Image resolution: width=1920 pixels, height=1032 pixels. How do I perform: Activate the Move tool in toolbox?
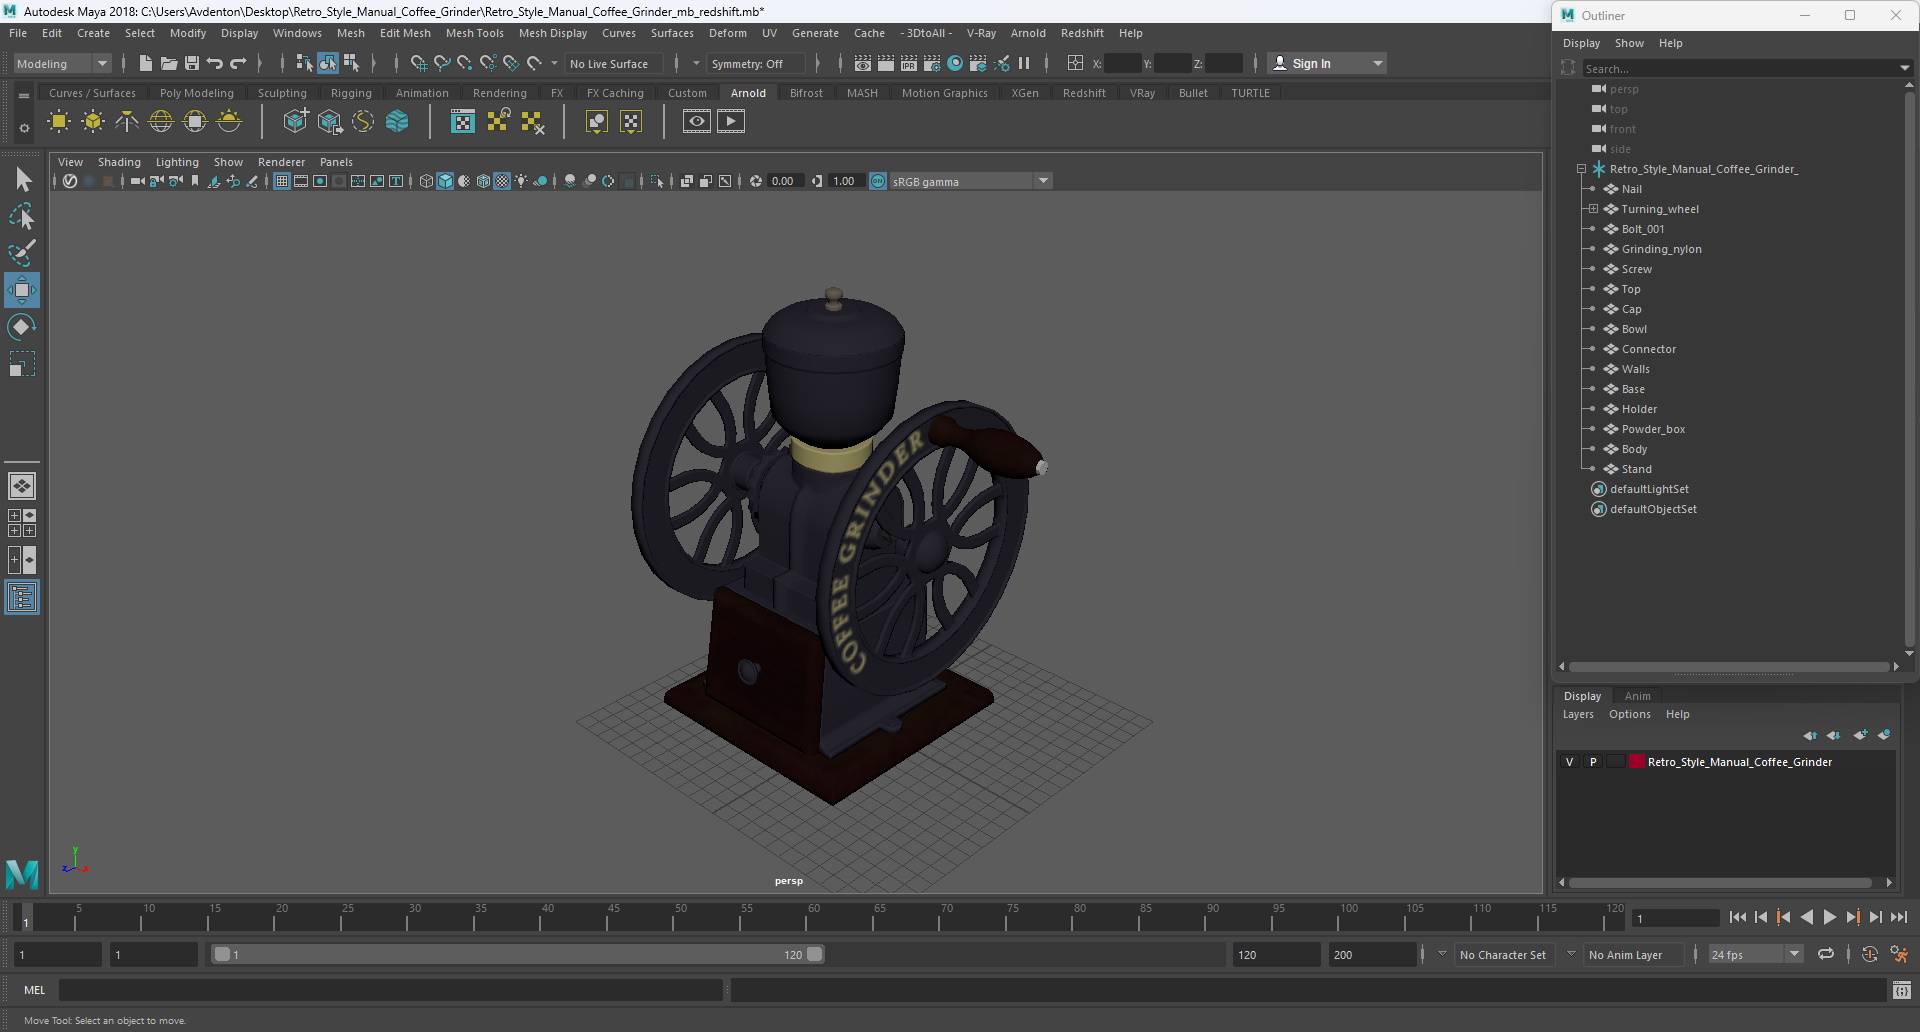22,290
